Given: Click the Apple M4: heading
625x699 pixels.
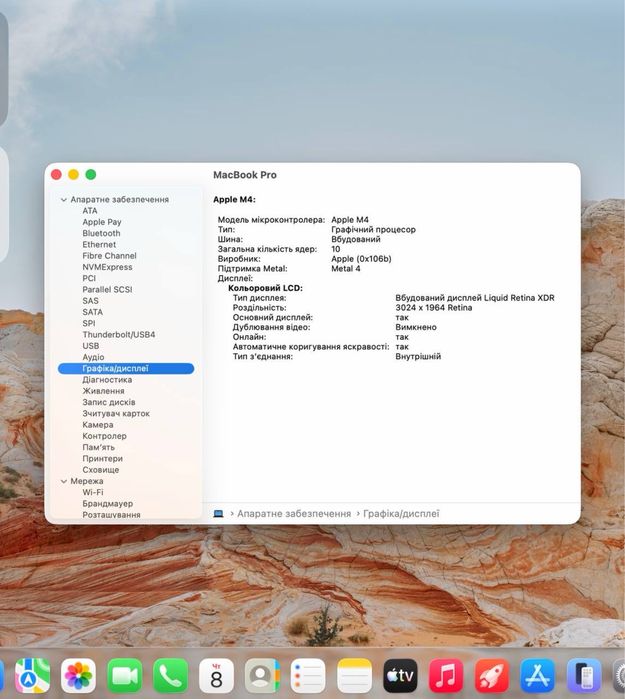Looking at the screenshot, I should tap(234, 200).
